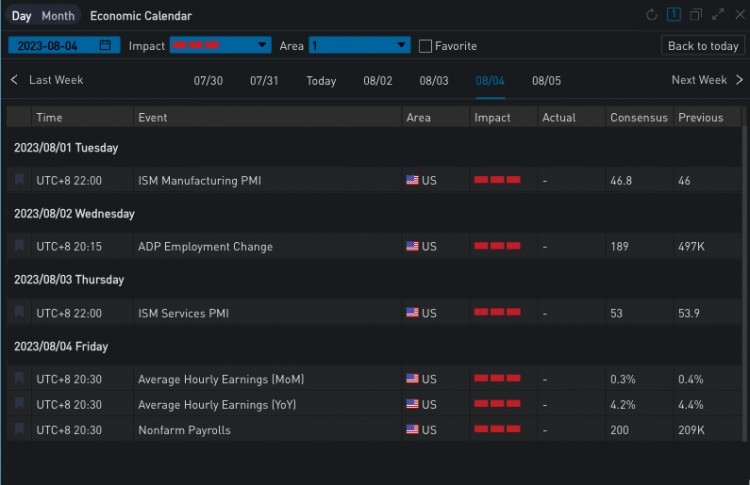The width and height of the screenshot is (750, 485).
Task: Open the calendar picker icon in date field
Action: 105,46
